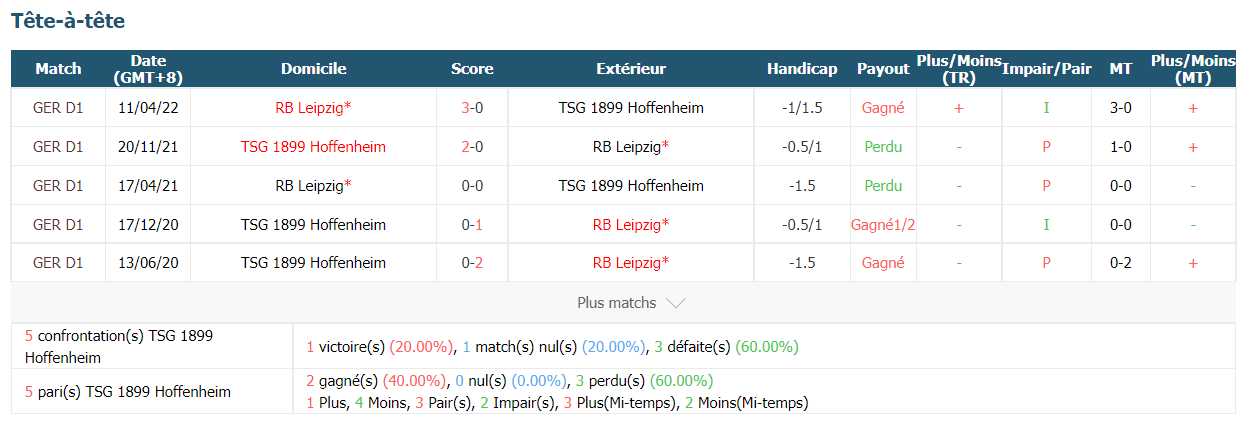
Task: Expand the Plus matchs chevron arrow
Action: point(675,303)
